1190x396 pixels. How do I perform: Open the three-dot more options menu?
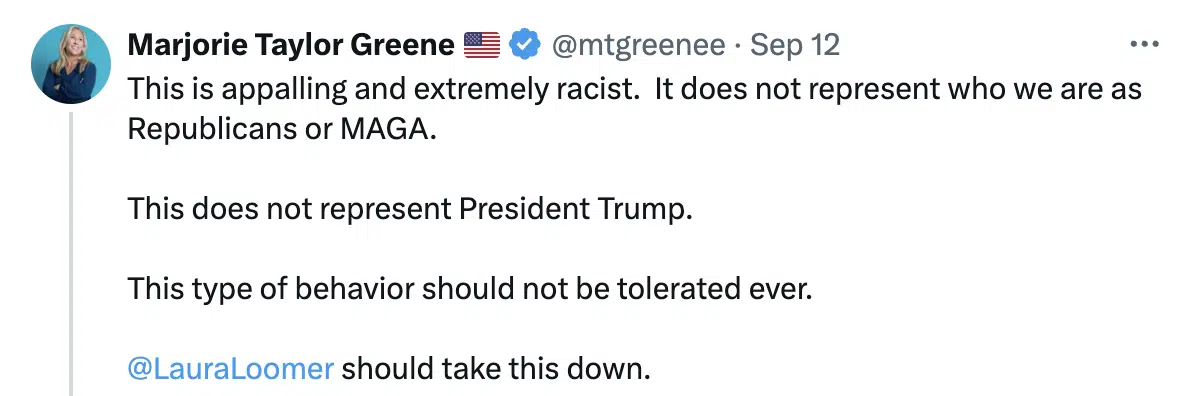point(1144,45)
